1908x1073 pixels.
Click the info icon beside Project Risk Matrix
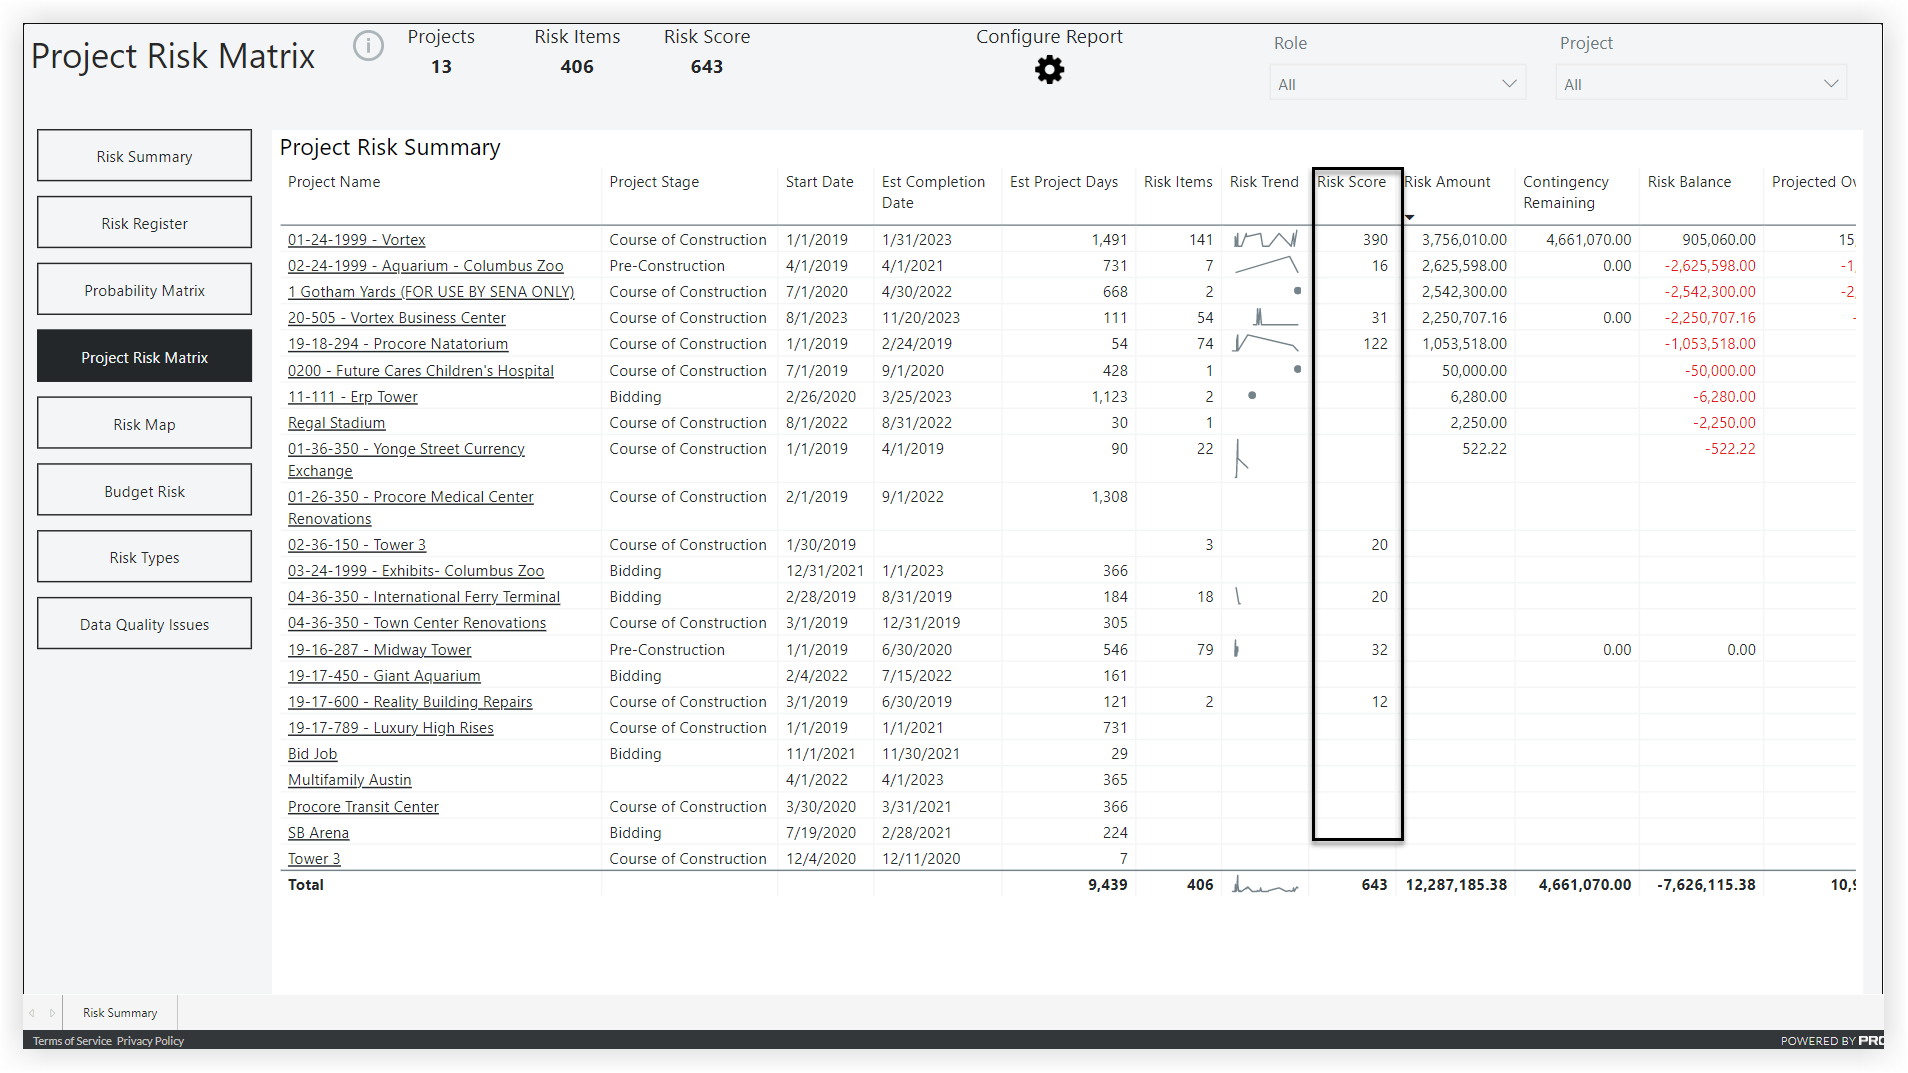(368, 46)
